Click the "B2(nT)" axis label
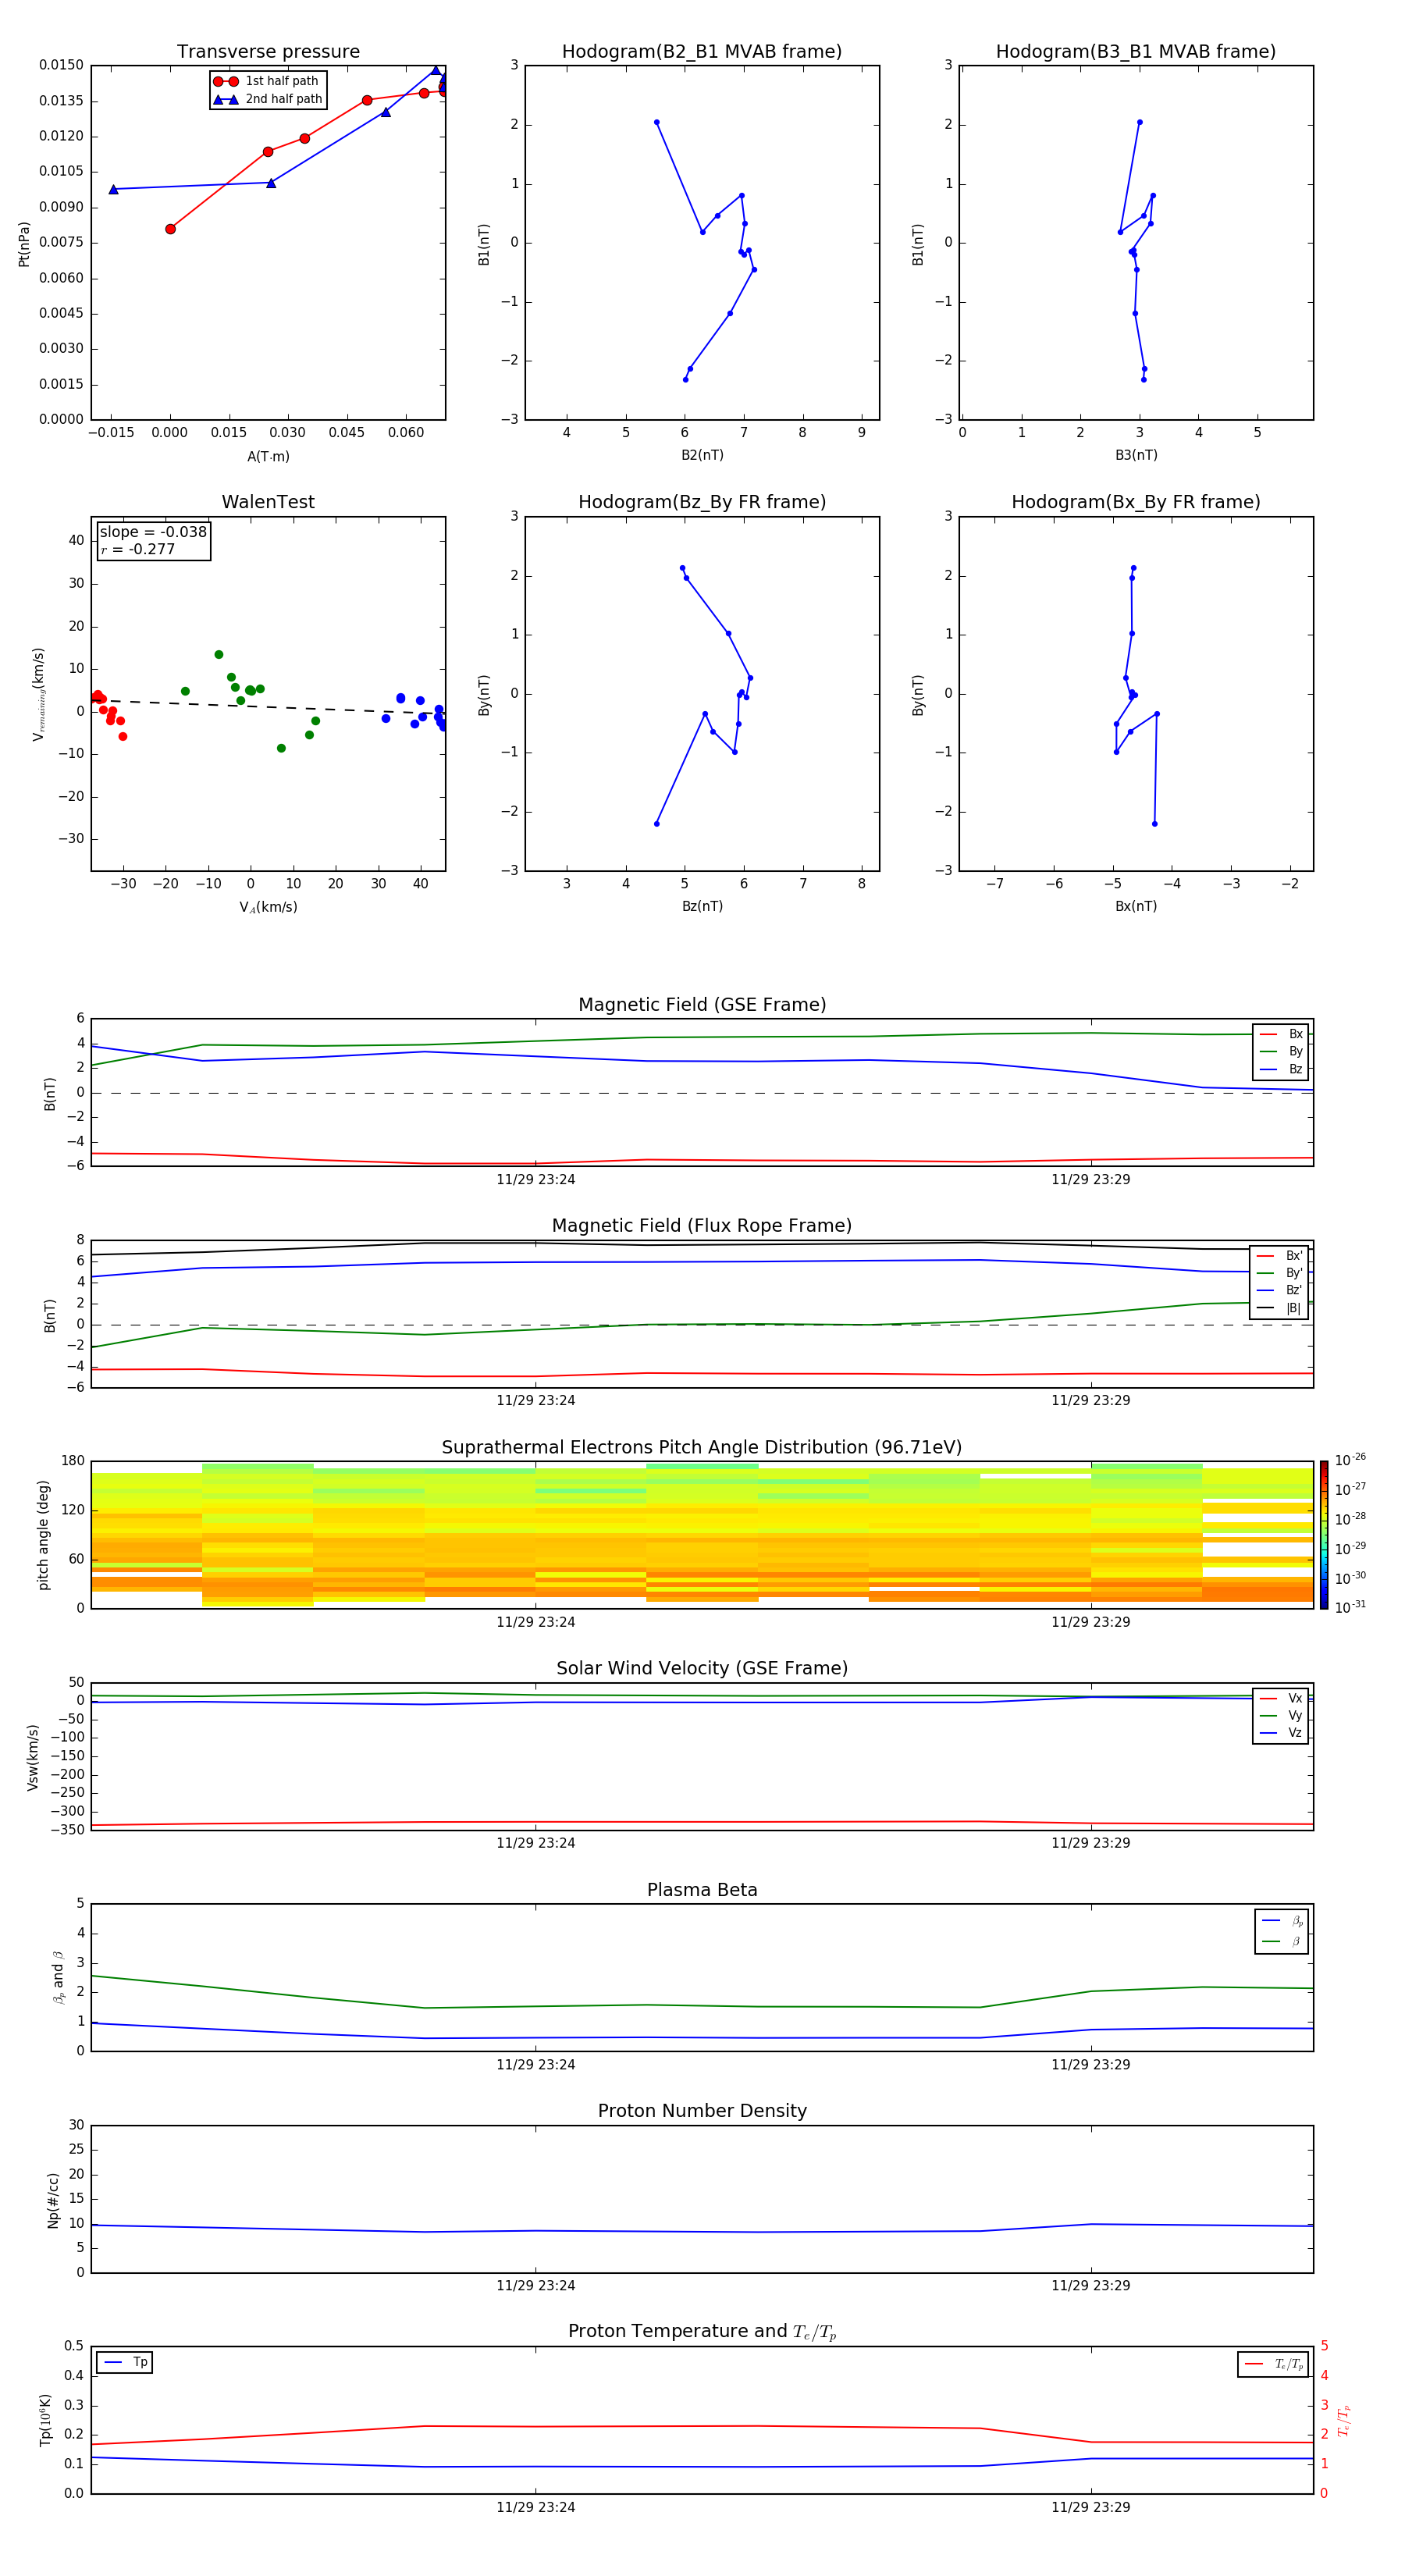The image size is (1405, 2576). tap(702, 455)
